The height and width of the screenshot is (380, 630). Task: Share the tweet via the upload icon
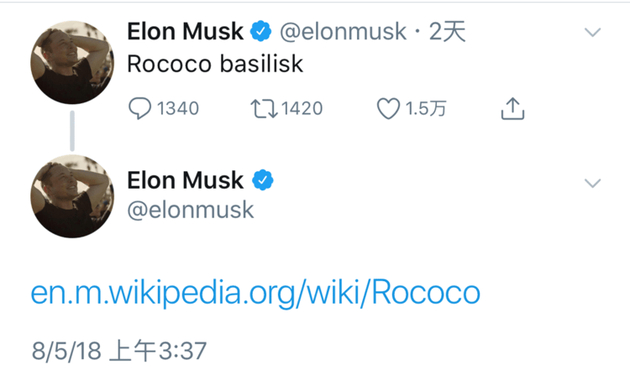tap(513, 108)
